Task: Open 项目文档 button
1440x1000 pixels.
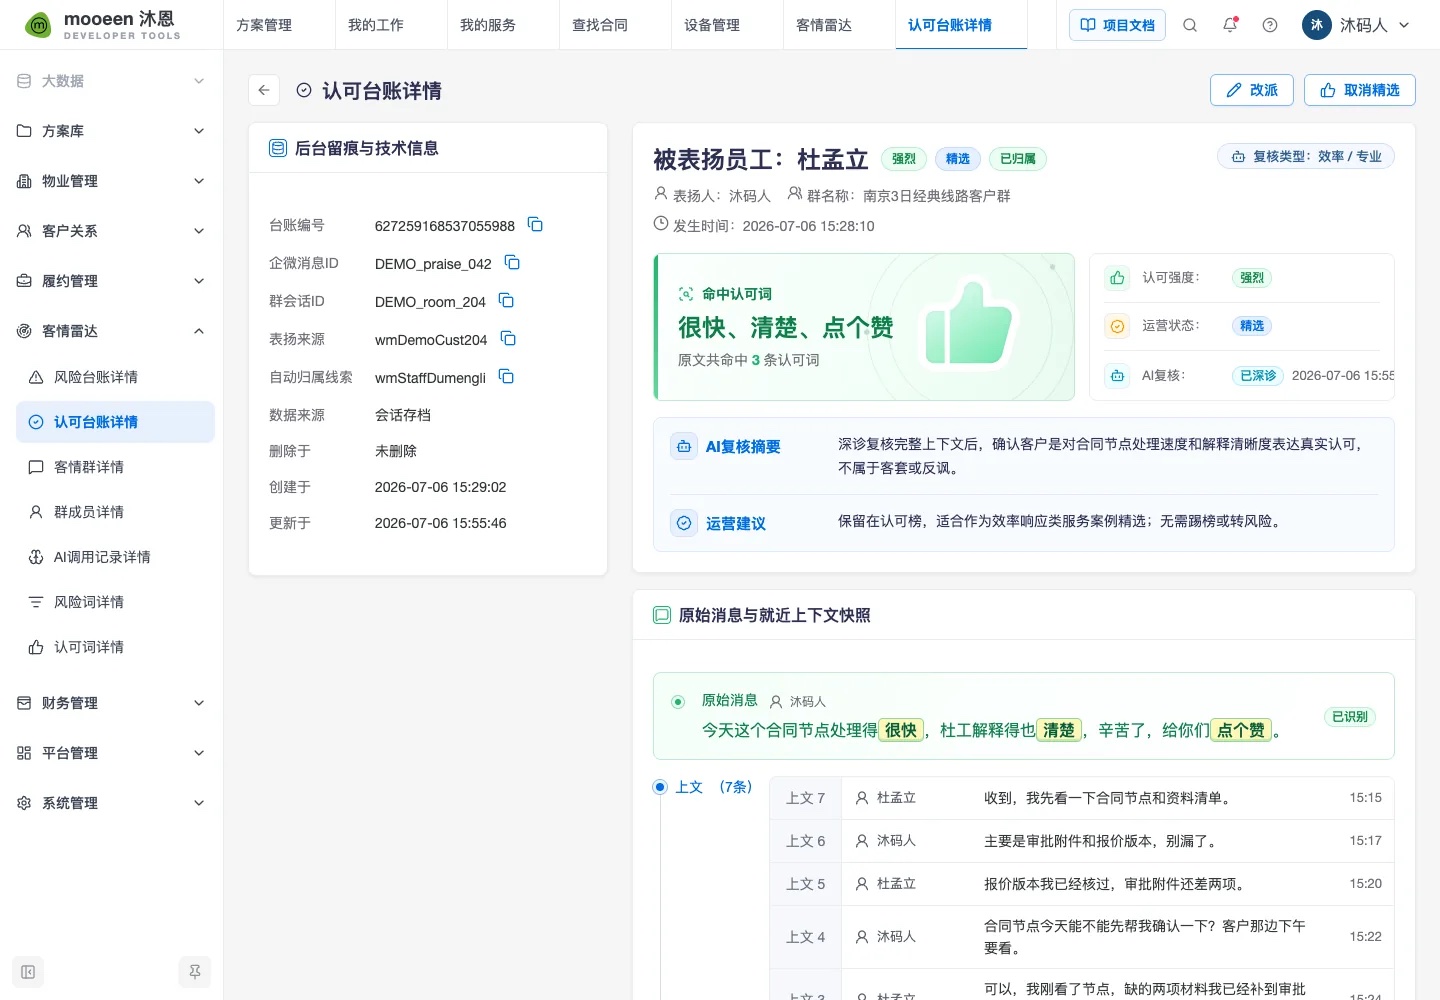Action: (x=1118, y=25)
